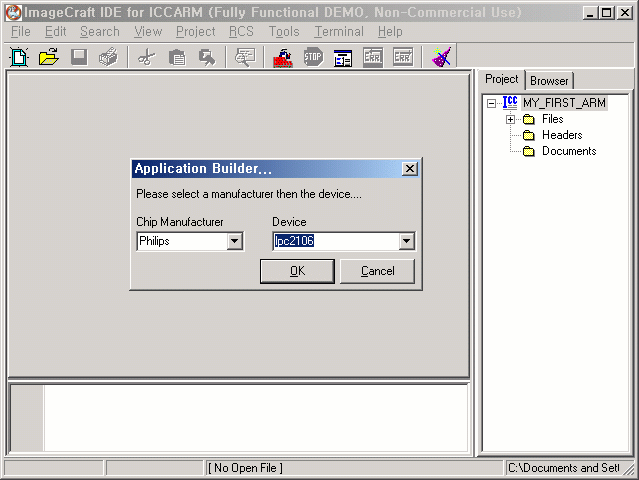This screenshot has height=480, width=639.
Task: Switch to the Browser tab
Action: point(549,81)
